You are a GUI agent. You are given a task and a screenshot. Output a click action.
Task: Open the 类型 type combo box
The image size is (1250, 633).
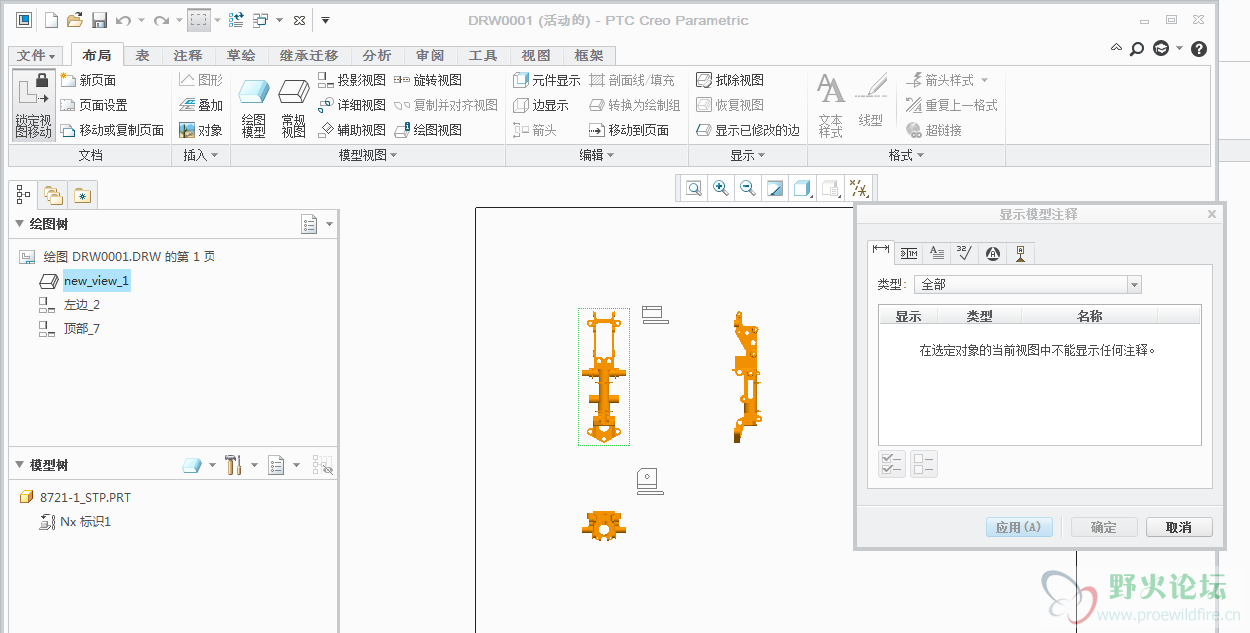(1028, 285)
